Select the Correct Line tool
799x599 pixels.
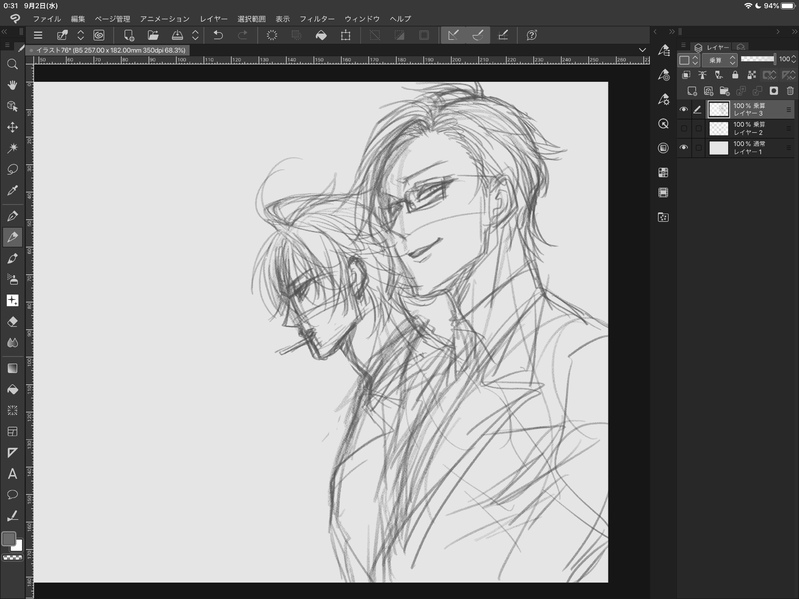coord(12,516)
